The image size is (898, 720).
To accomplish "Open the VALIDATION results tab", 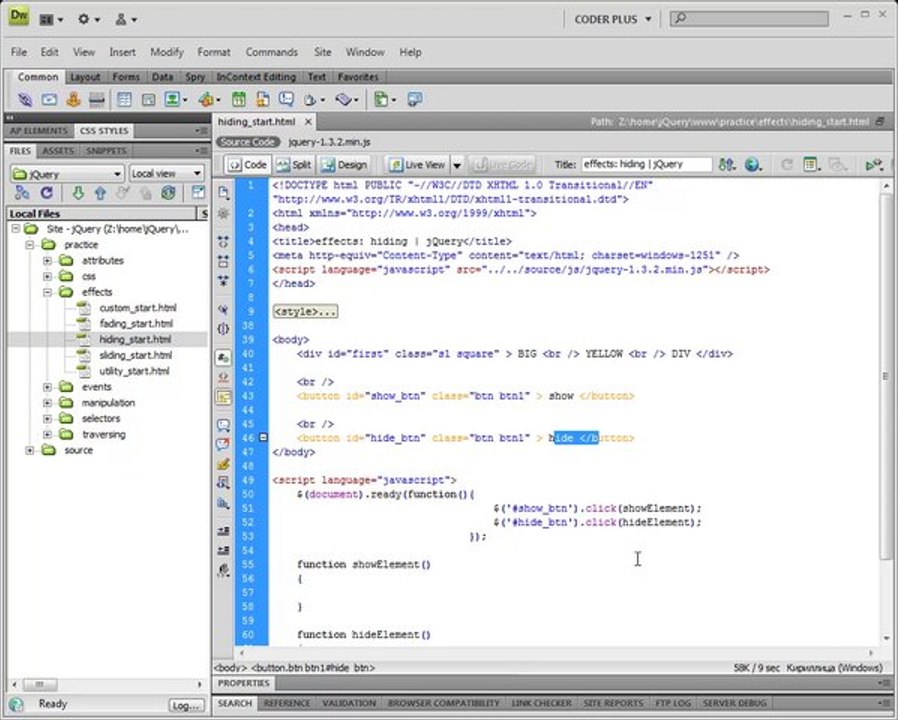I will point(349,703).
